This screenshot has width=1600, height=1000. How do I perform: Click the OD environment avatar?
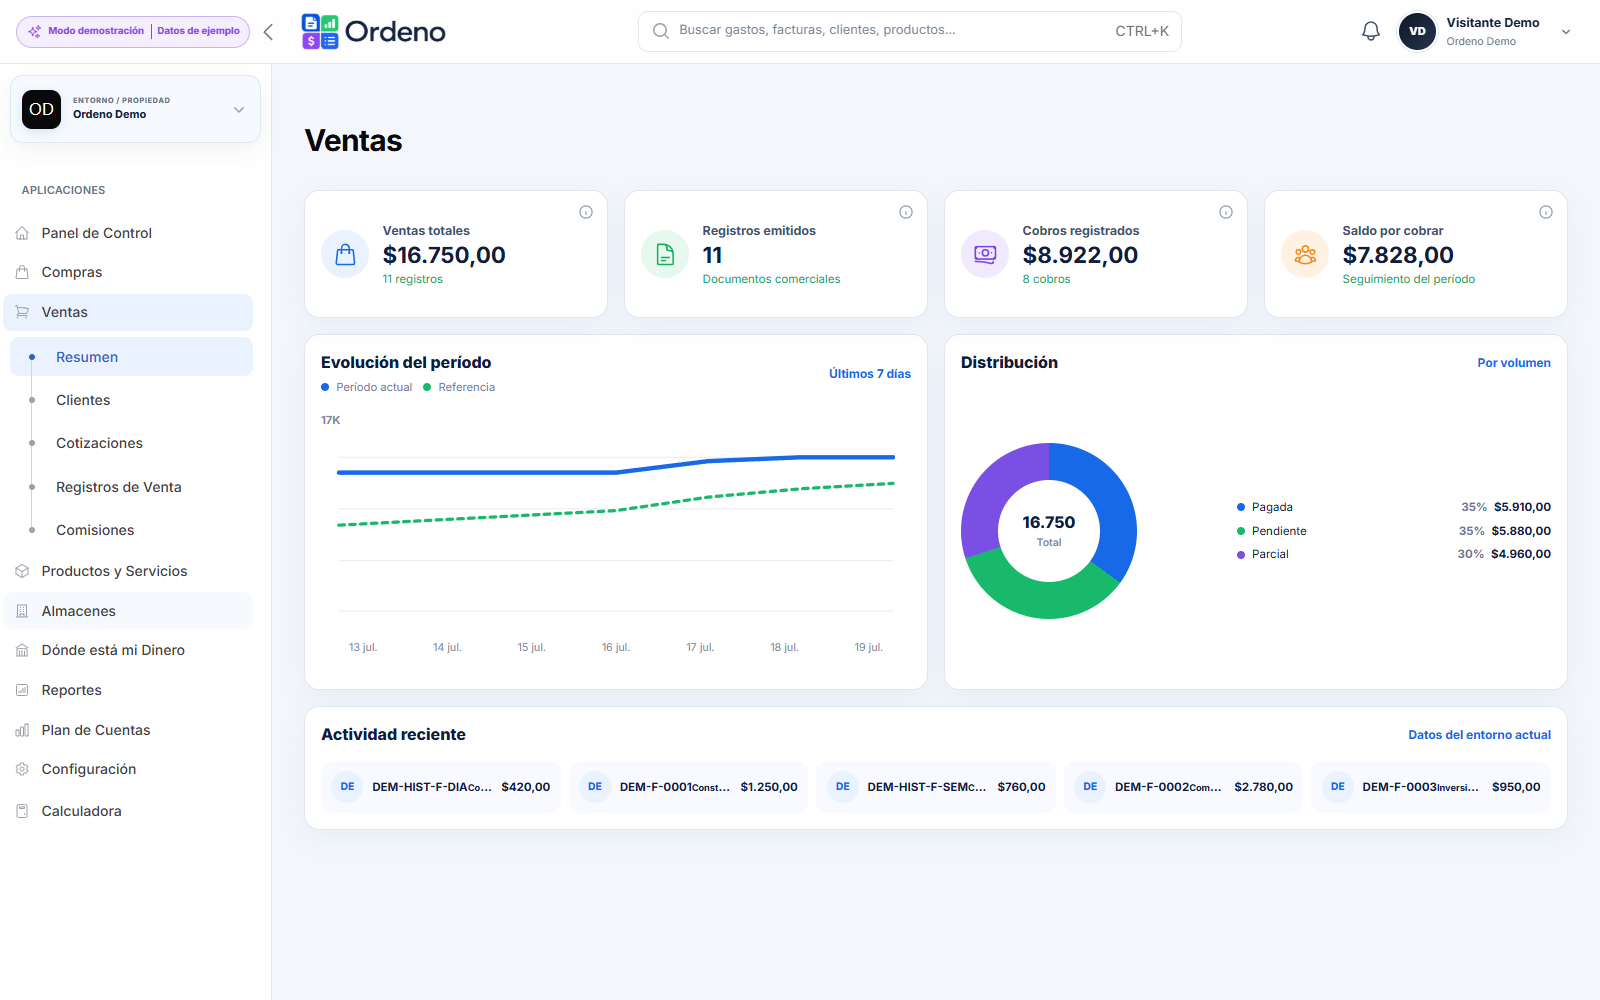[x=42, y=109]
